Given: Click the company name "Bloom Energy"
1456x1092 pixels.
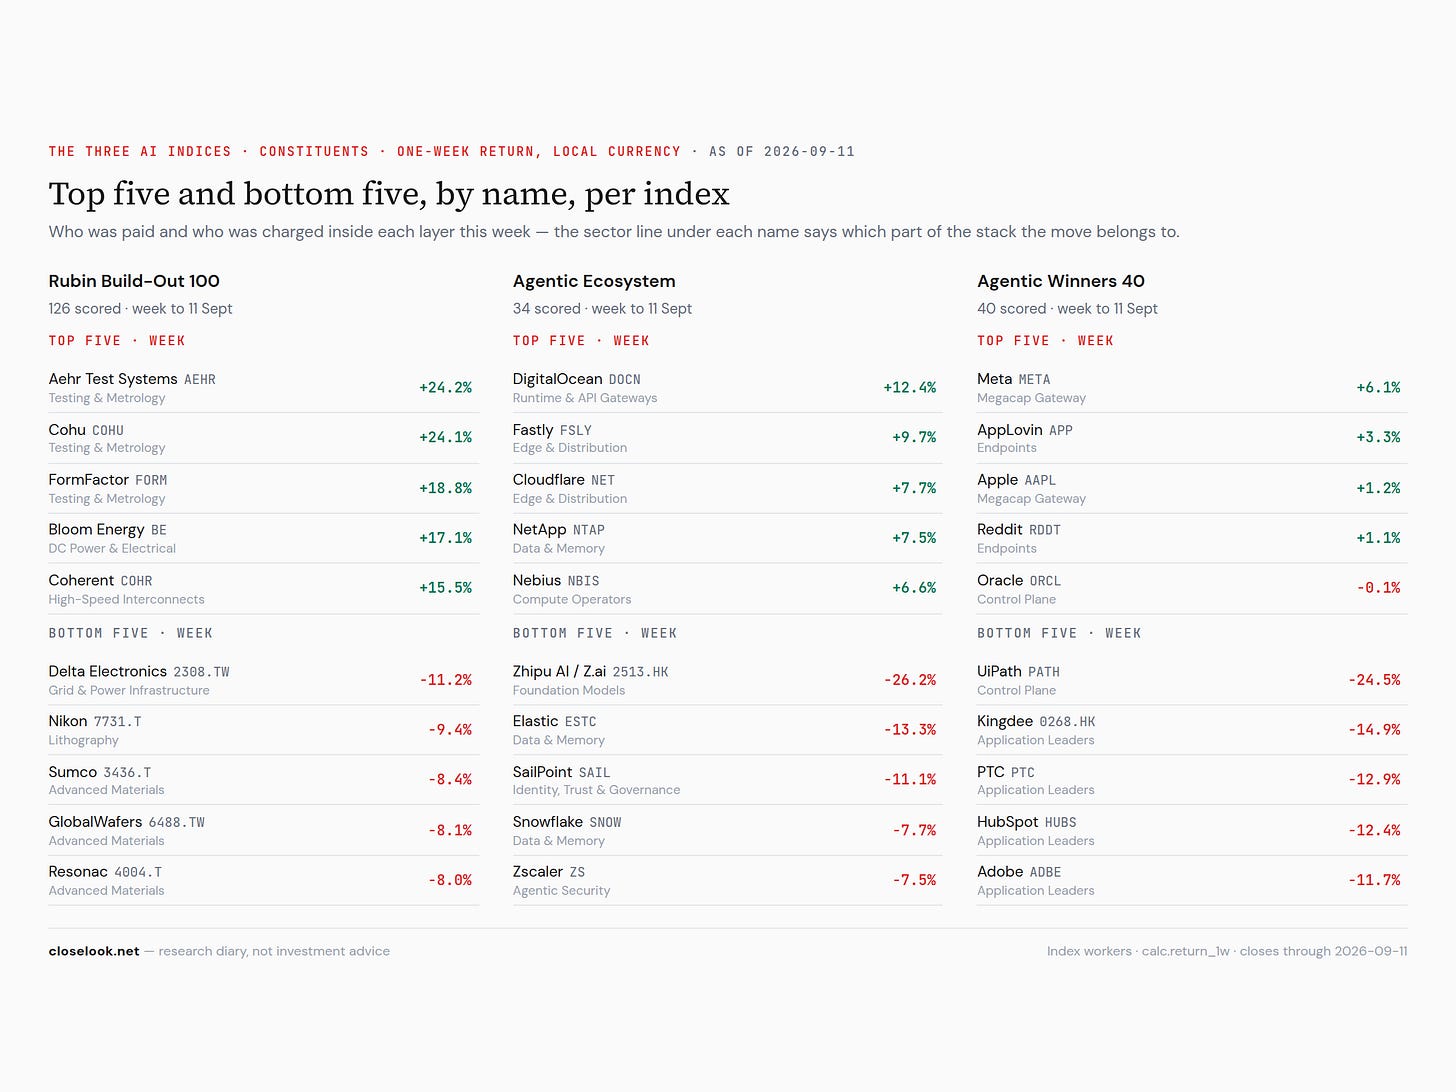Looking at the screenshot, I should pos(97,529).
